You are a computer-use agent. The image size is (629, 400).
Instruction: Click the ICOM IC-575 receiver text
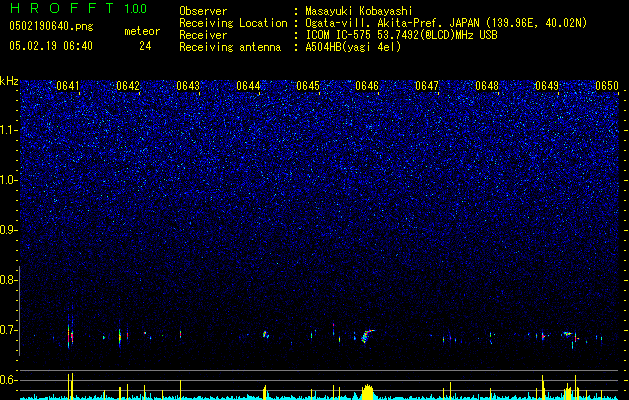[x=401, y=35]
